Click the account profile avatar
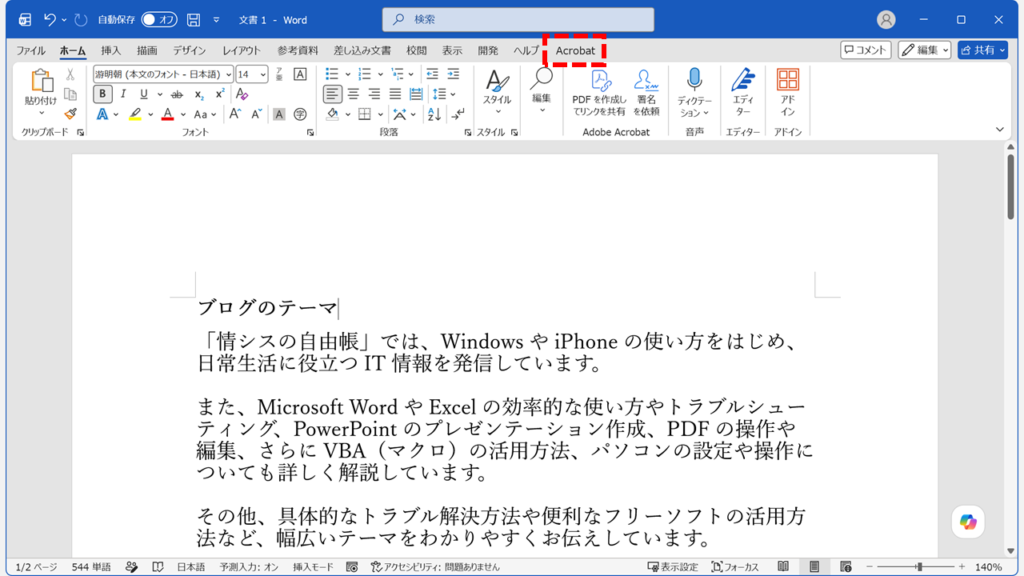 pyautogui.click(x=886, y=20)
